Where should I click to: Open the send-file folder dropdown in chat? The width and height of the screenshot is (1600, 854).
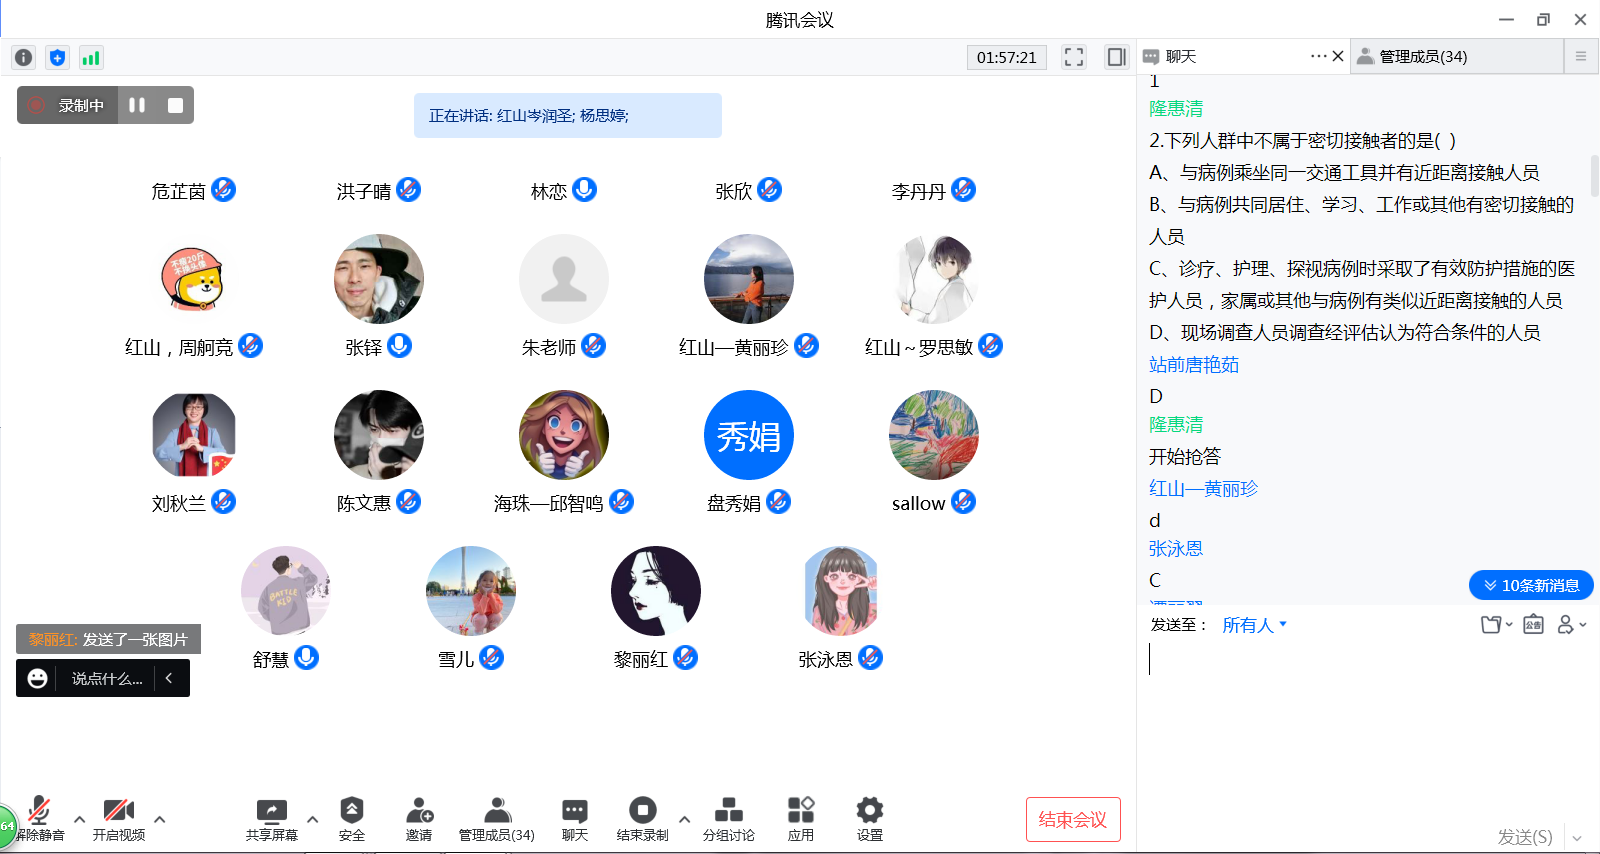[1496, 625]
